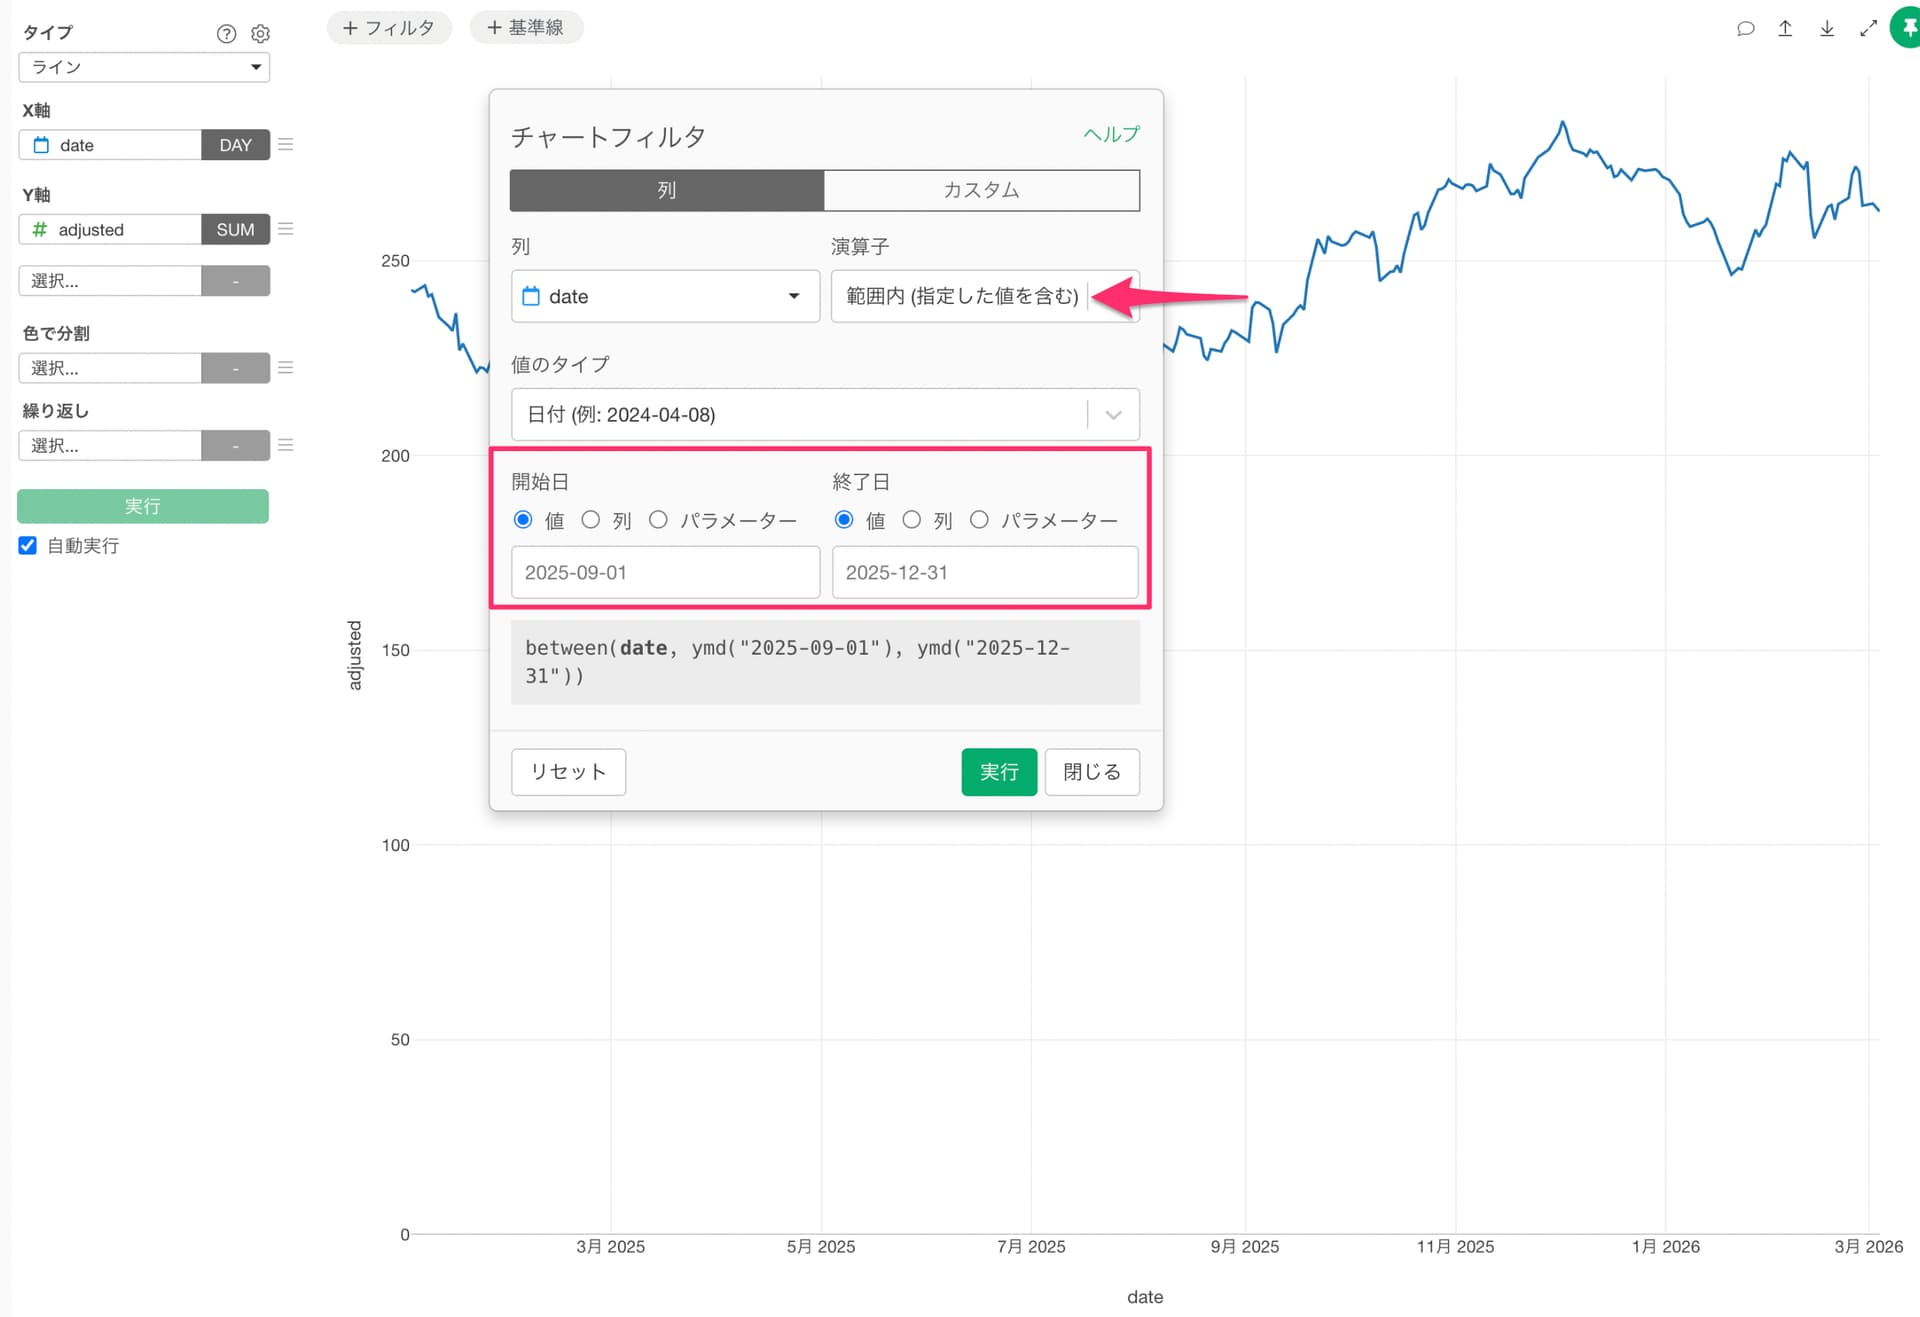The image size is (1920, 1317).
Task: Click the comment bubble icon
Action: coord(1745,28)
